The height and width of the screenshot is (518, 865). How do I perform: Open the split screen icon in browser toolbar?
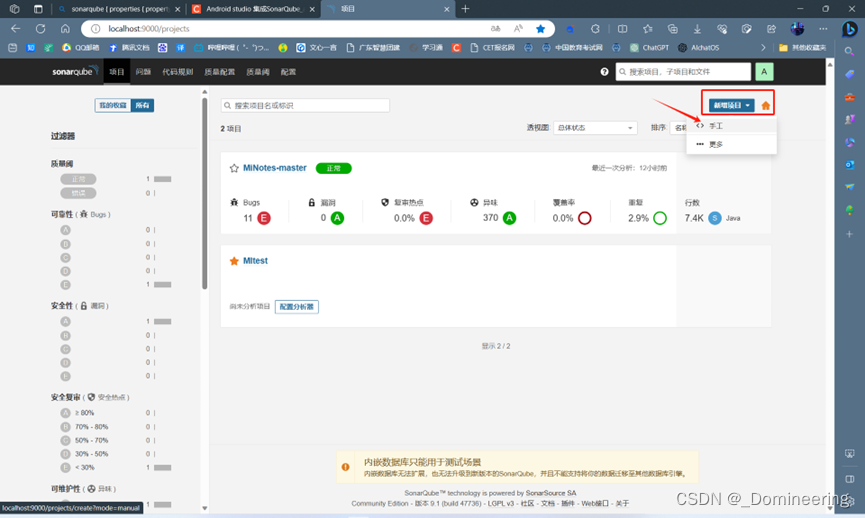pyautogui.click(x=622, y=29)
